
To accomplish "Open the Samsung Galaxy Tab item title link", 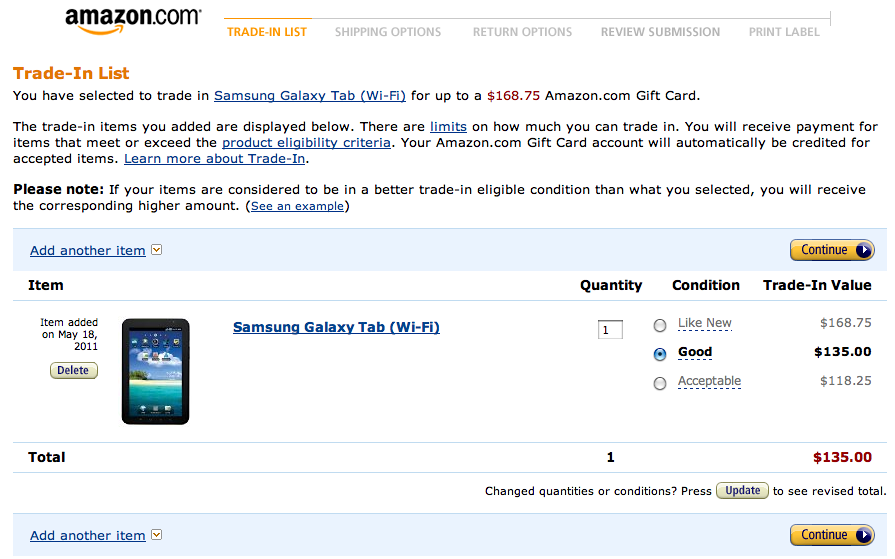I will click(336, 327).
